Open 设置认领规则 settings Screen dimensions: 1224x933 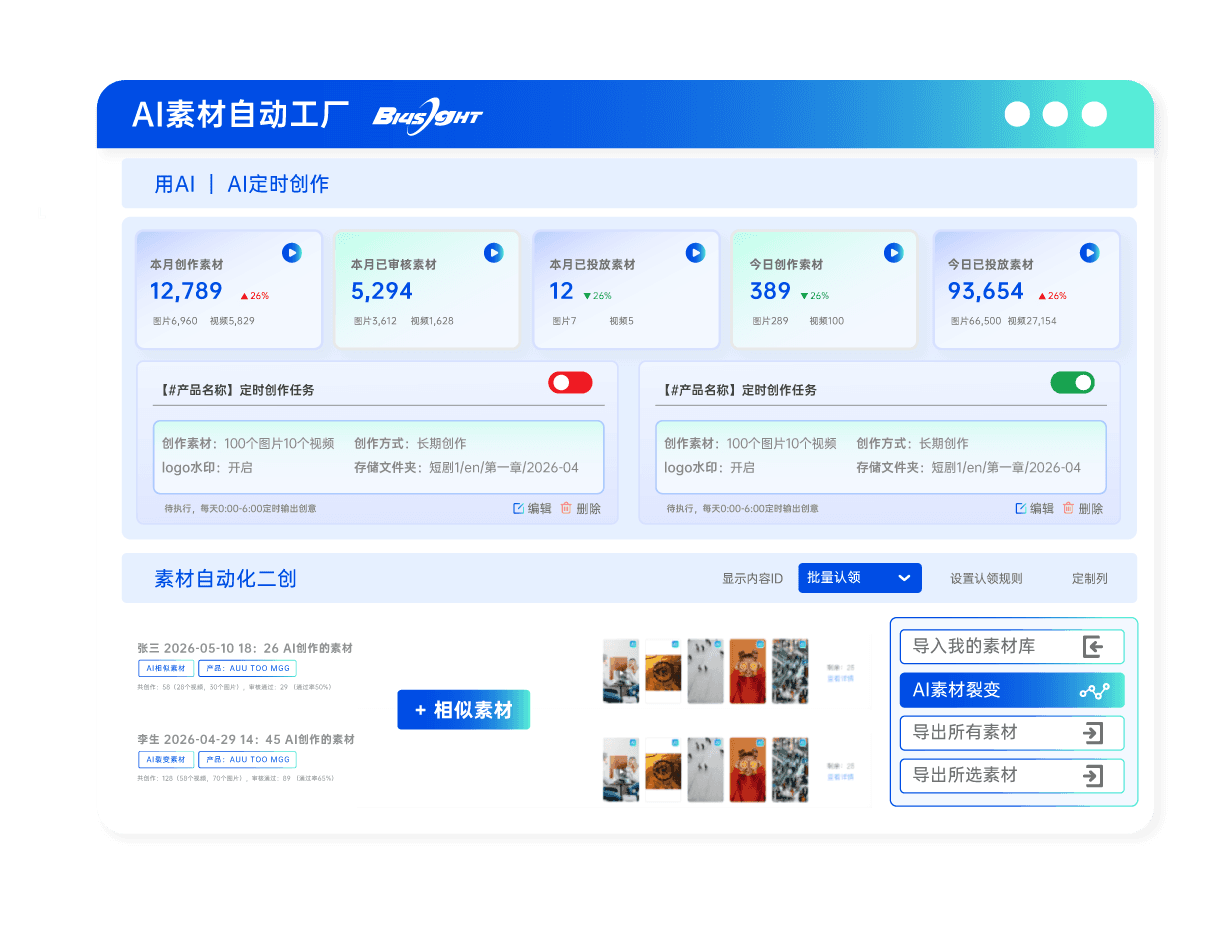coord(986,578)
